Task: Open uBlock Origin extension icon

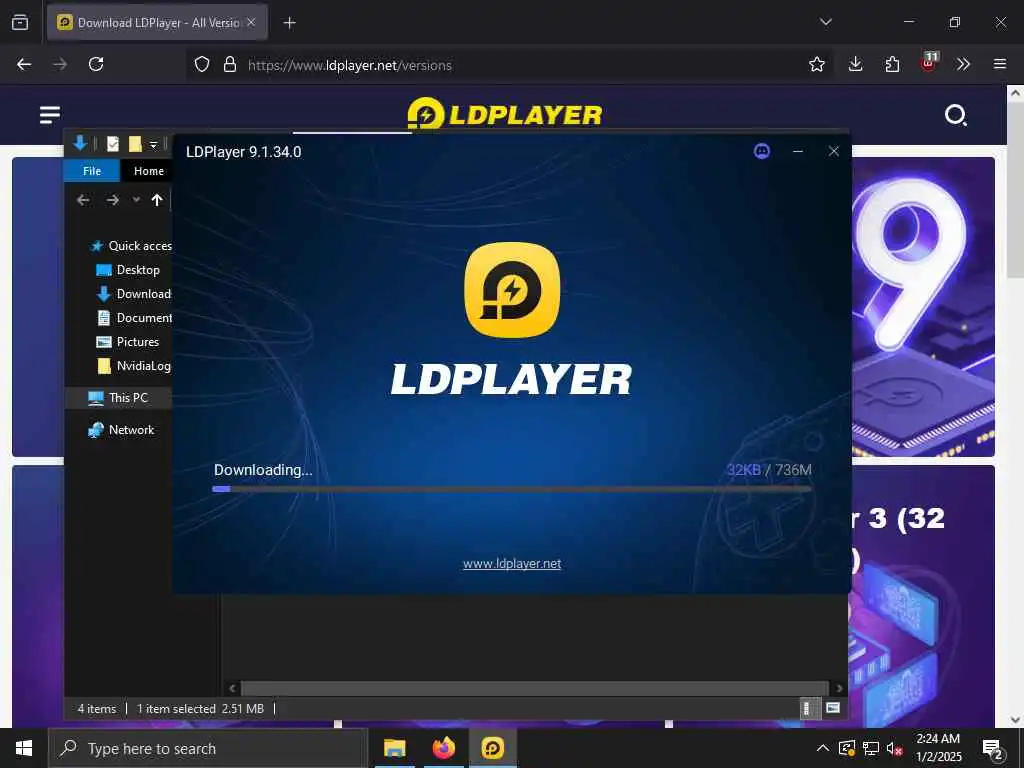Action: click(929, 63)
